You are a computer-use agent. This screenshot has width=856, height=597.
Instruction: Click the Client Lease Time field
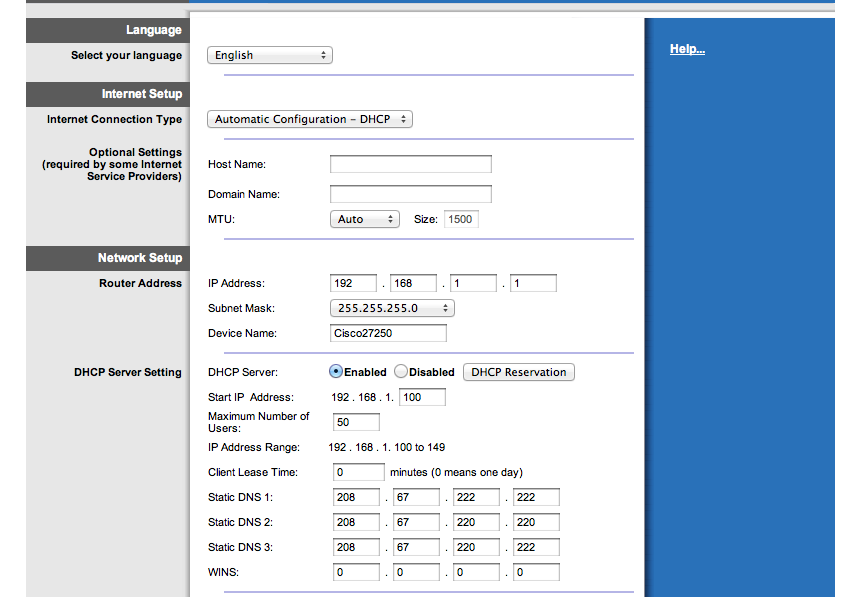point(359,472)
